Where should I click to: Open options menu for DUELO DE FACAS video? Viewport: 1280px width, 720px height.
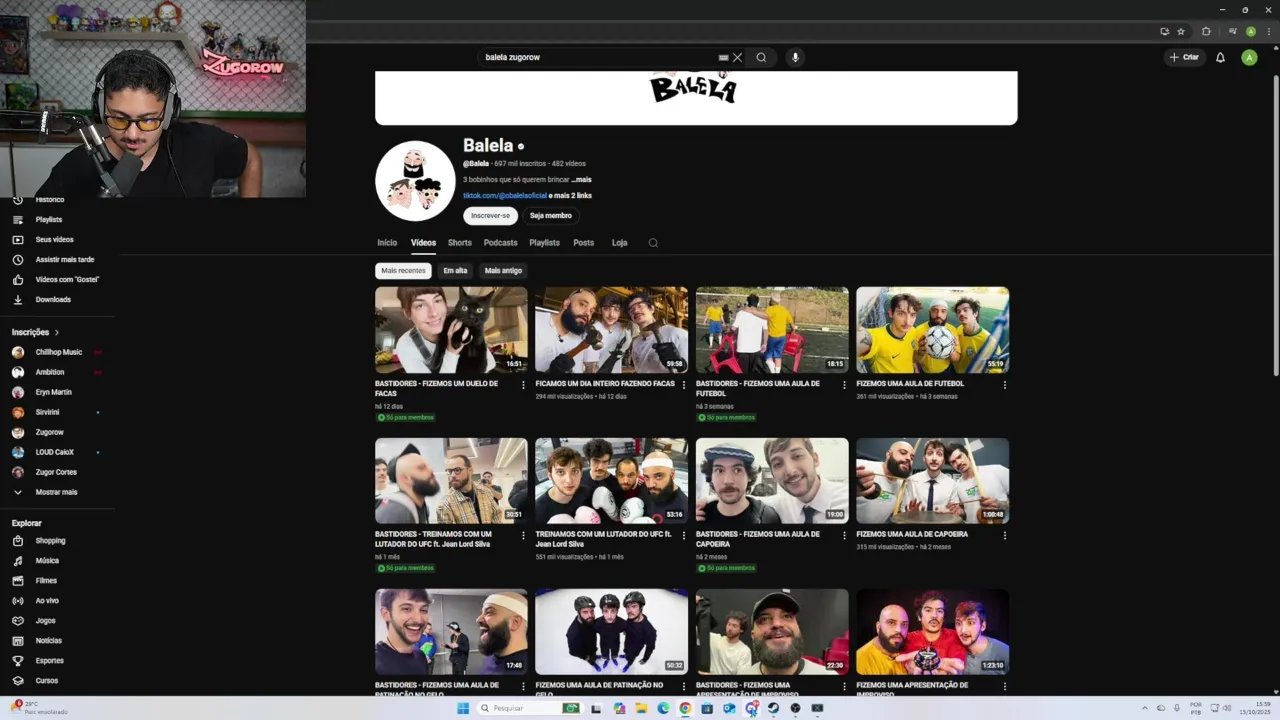pos(523,385)
